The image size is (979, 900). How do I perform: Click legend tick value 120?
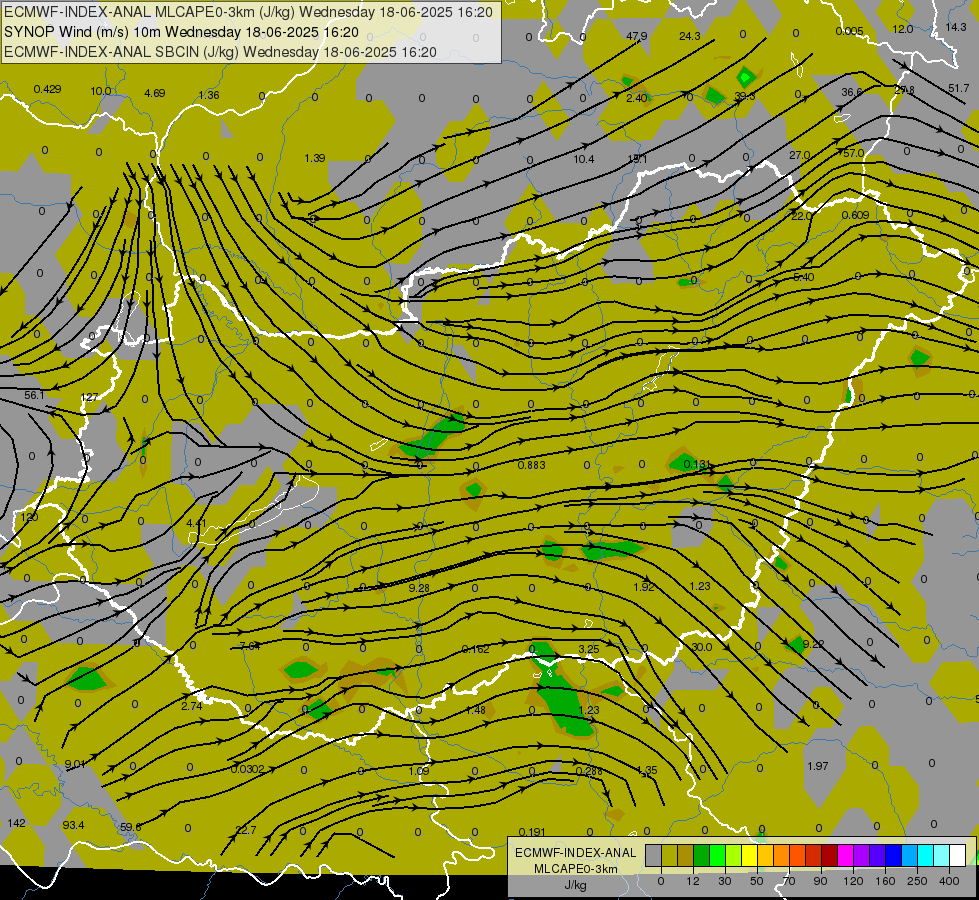(853, 881)
